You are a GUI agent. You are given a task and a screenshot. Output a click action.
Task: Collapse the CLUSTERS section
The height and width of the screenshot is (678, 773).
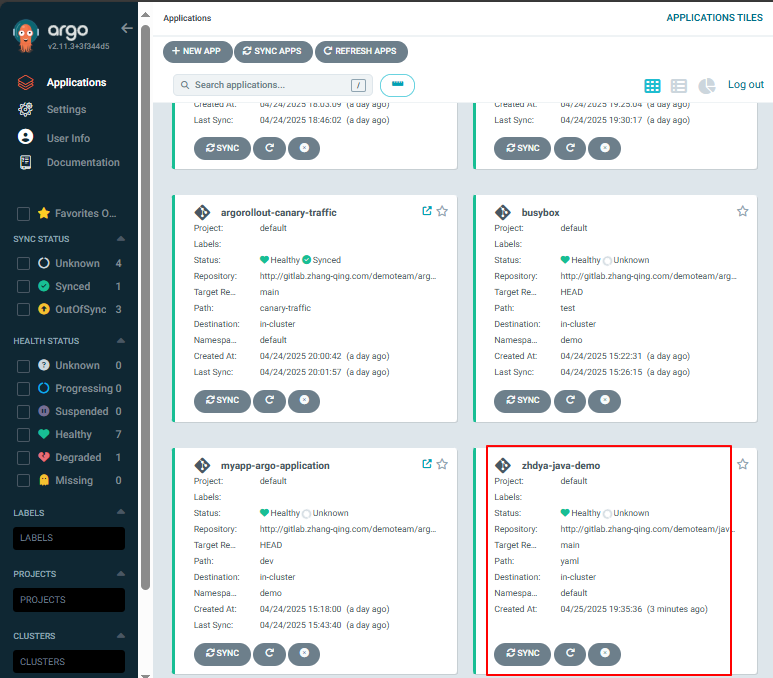coord(121,636)
